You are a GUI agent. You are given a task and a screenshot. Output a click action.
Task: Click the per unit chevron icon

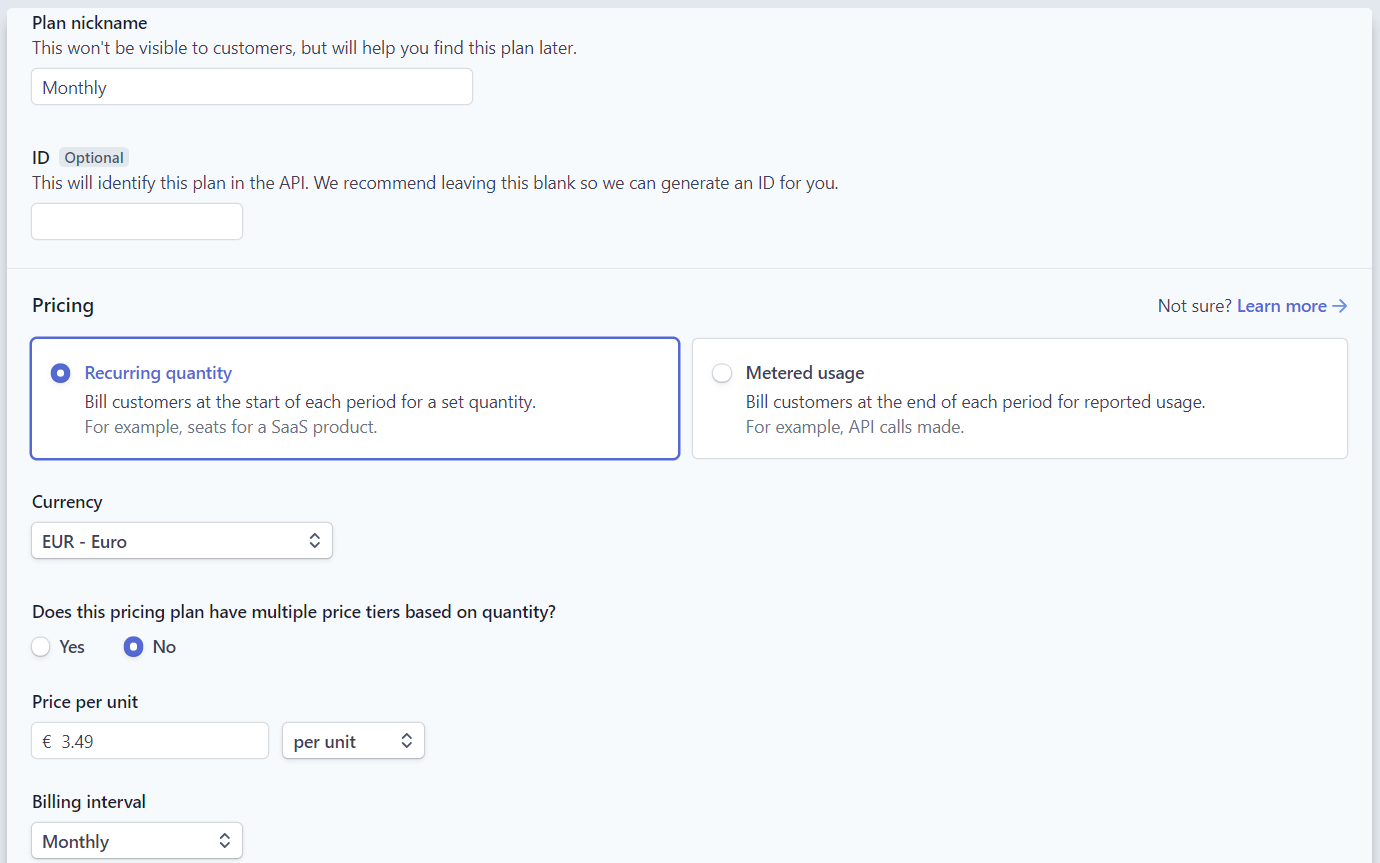click(x=407, y=740)
